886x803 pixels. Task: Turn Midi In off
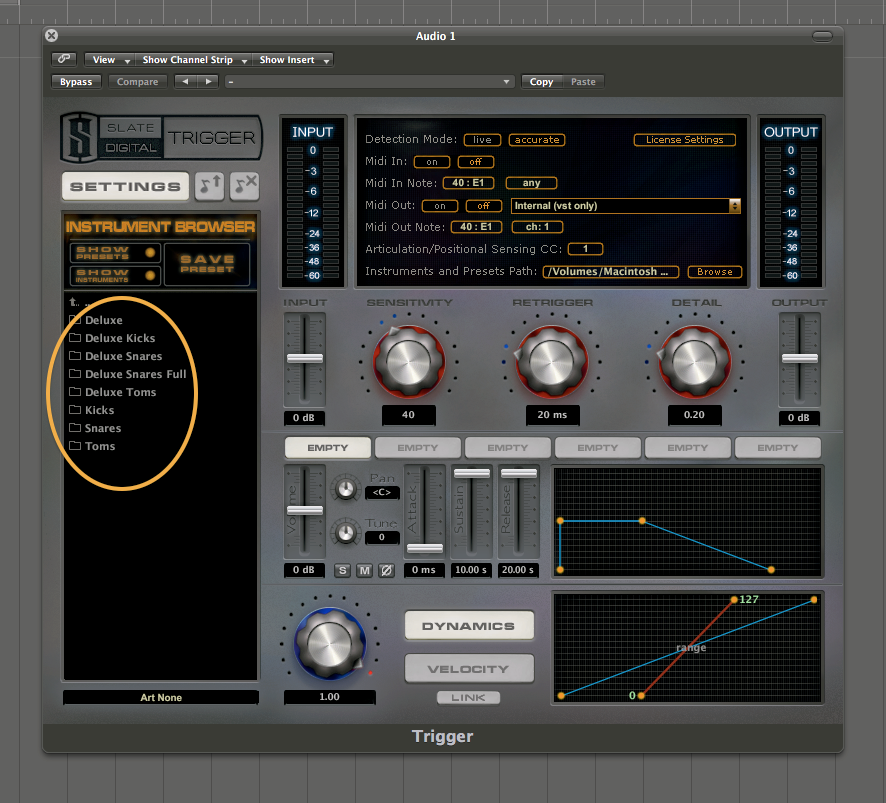tap(476, 162)
